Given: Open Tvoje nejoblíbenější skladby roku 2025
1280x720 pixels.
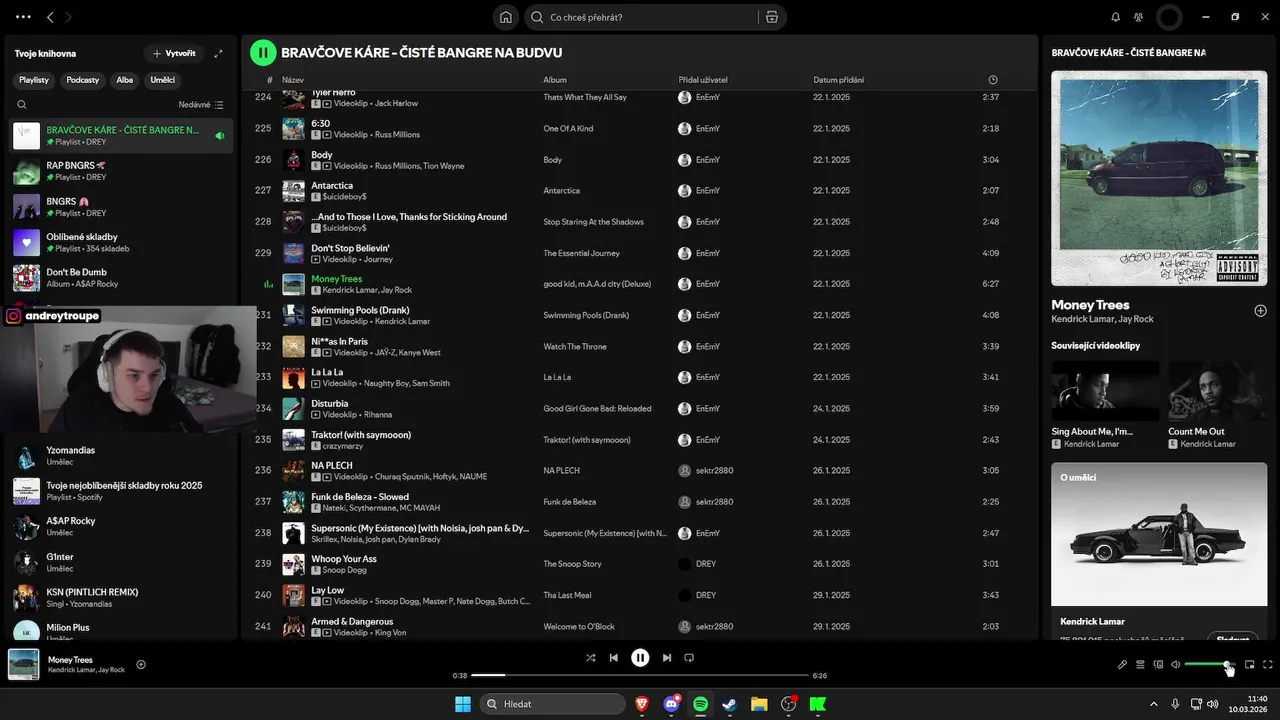Looking at the screenshot, I should 122,491.
